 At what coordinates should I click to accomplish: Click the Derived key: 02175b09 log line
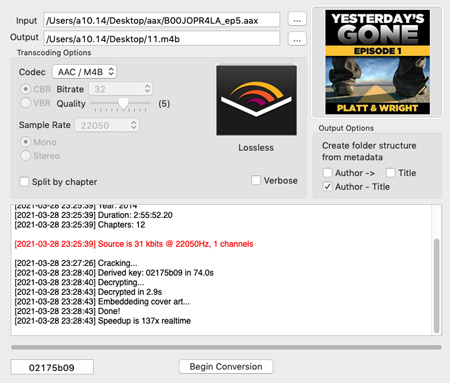[x=114, y=273]
